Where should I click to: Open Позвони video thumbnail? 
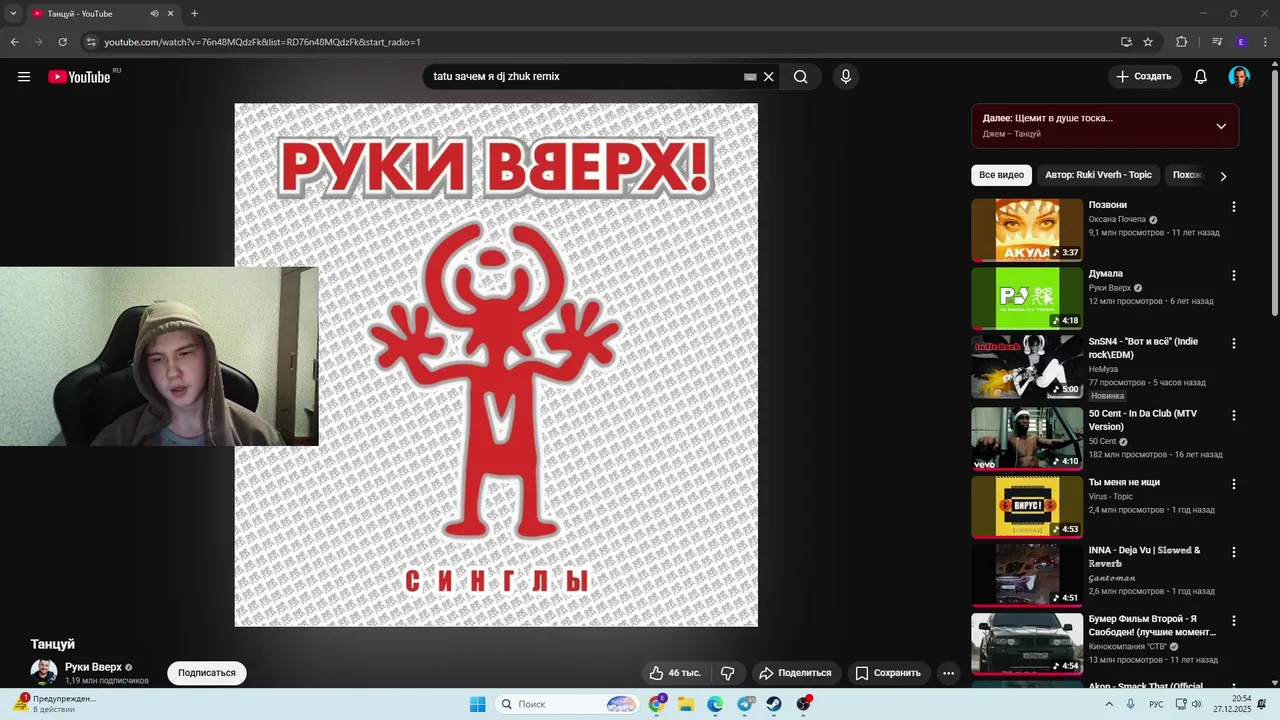tap(1027, 230)
